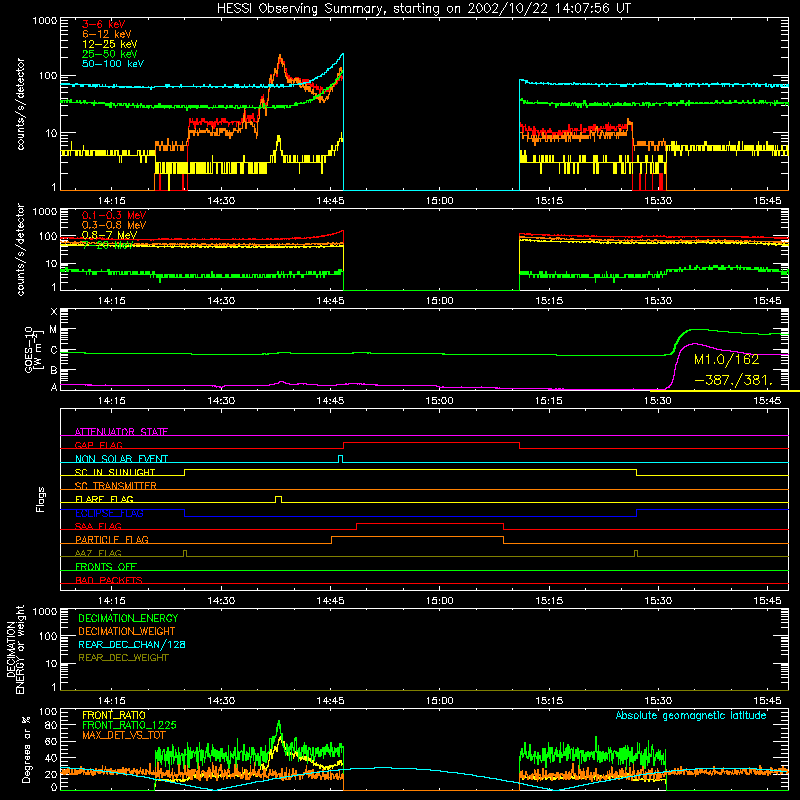This screenshot has width=800, height=800.
Task: Select the PARTICLE_FLAG label
Action: (x=112, y=539)
